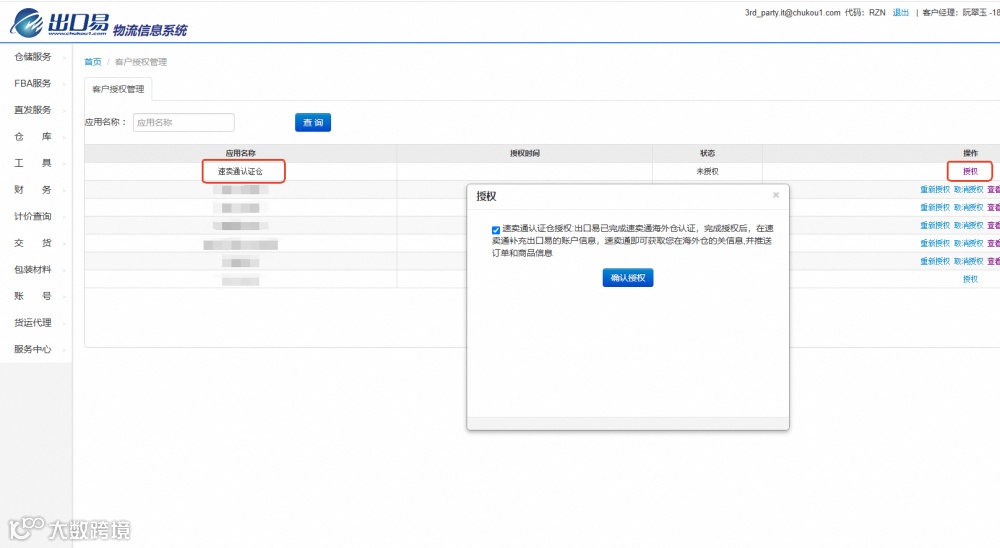The height and width of the screenshot is (548, 1000).
Task: Select the 速卖通认证仓 table cell
Action: pos(240,171)
